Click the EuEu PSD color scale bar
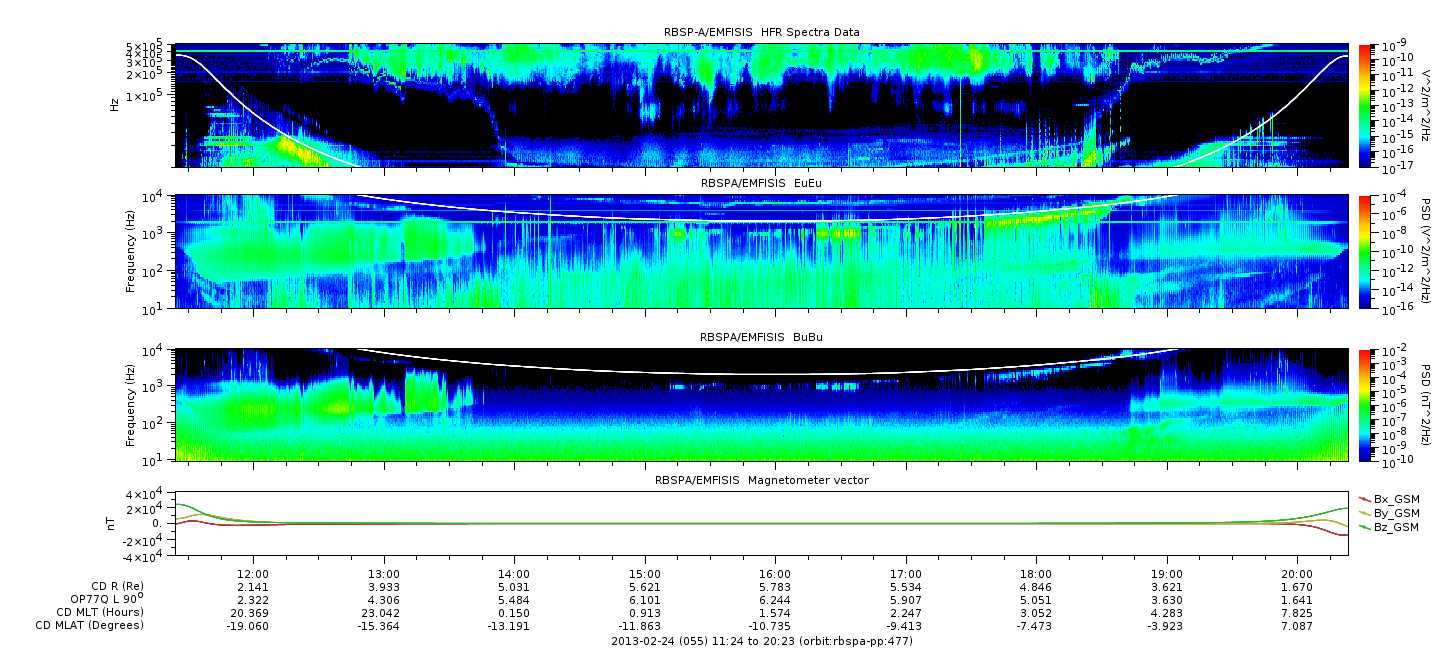The width and height of the screenshot is (1447, 658). point(1366,252)
